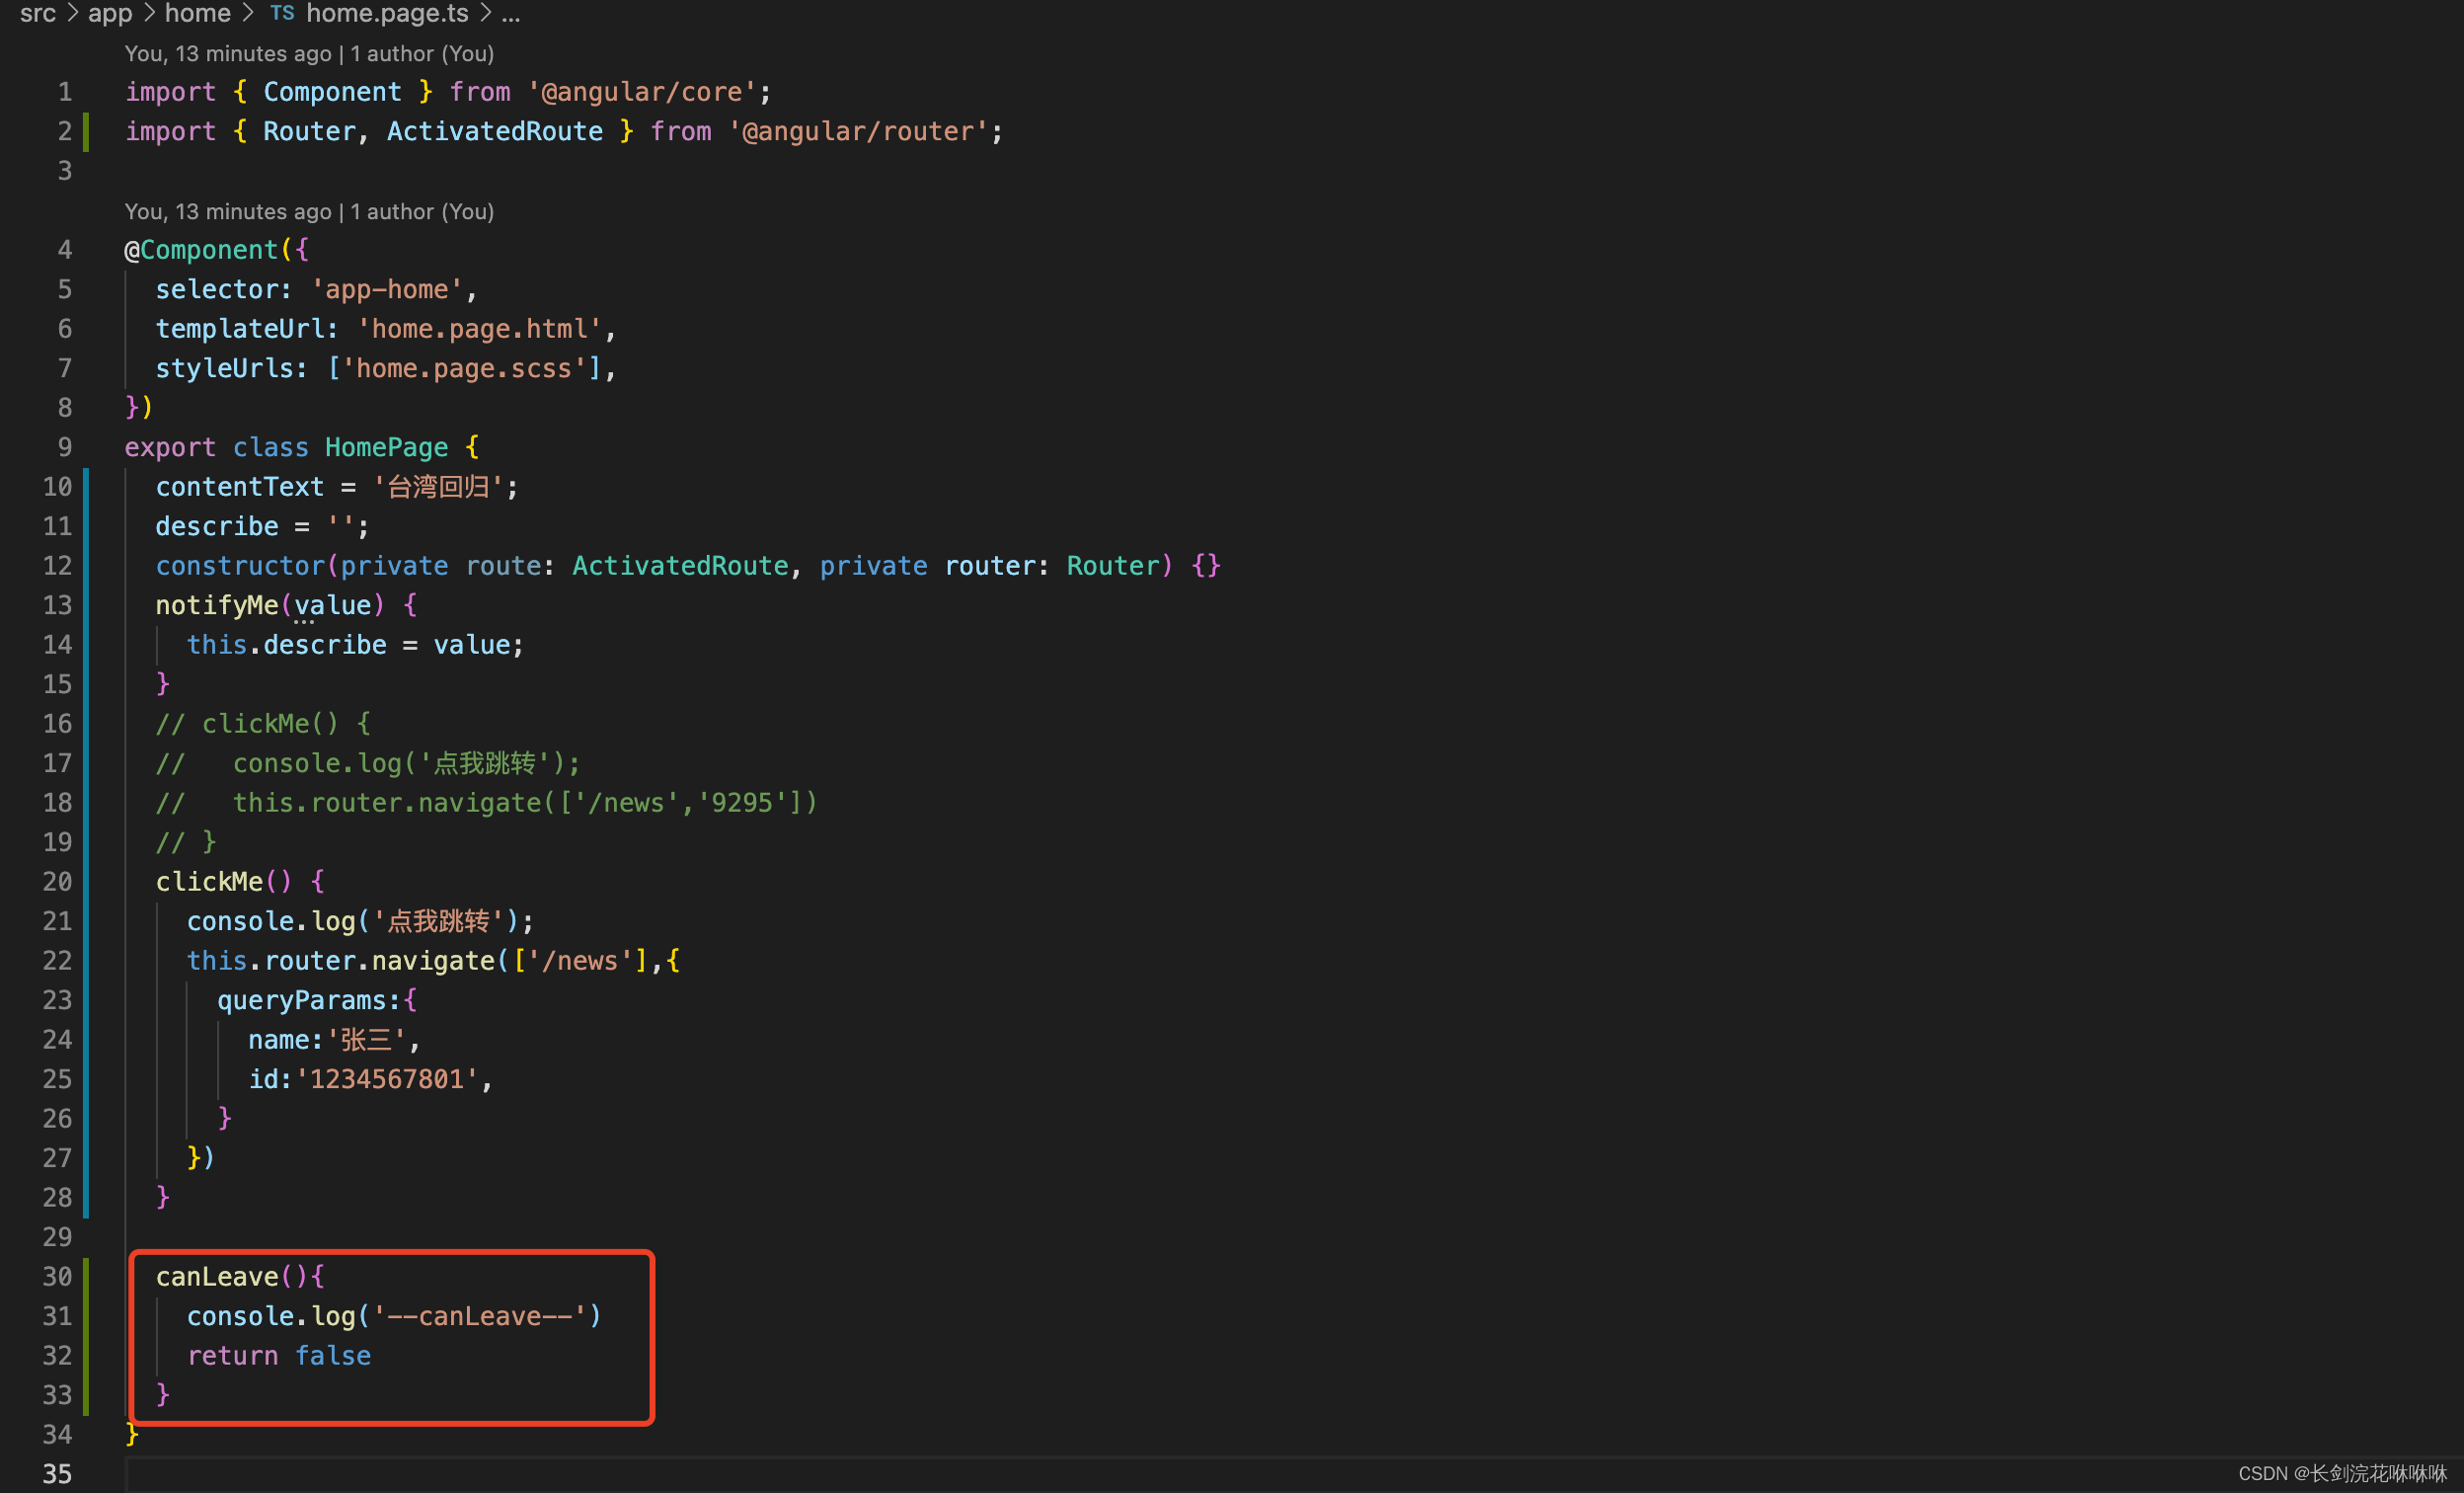Click the blue git change bar beside line 12
Image resolution: width=2464 pixels, height=1493 pixels.
point(86,566)
